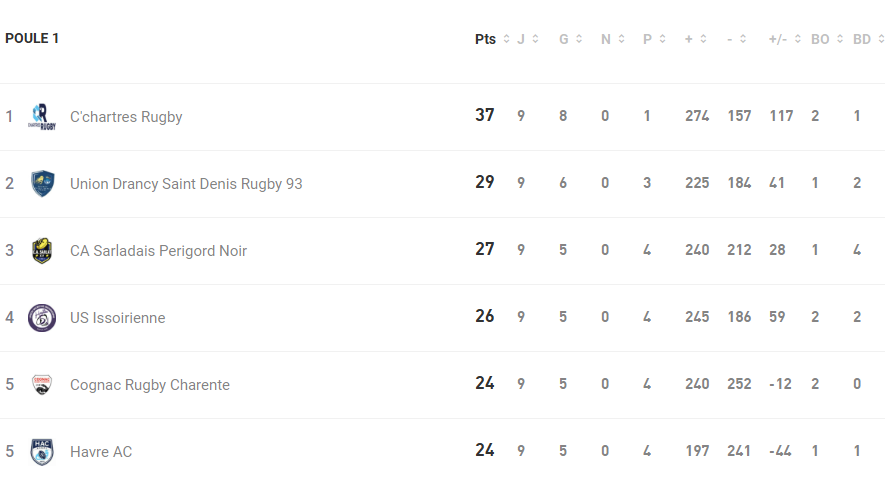Sort table by J column arrows
The height and width of the screenshot is (485, 885).
(x=535, y=39)
